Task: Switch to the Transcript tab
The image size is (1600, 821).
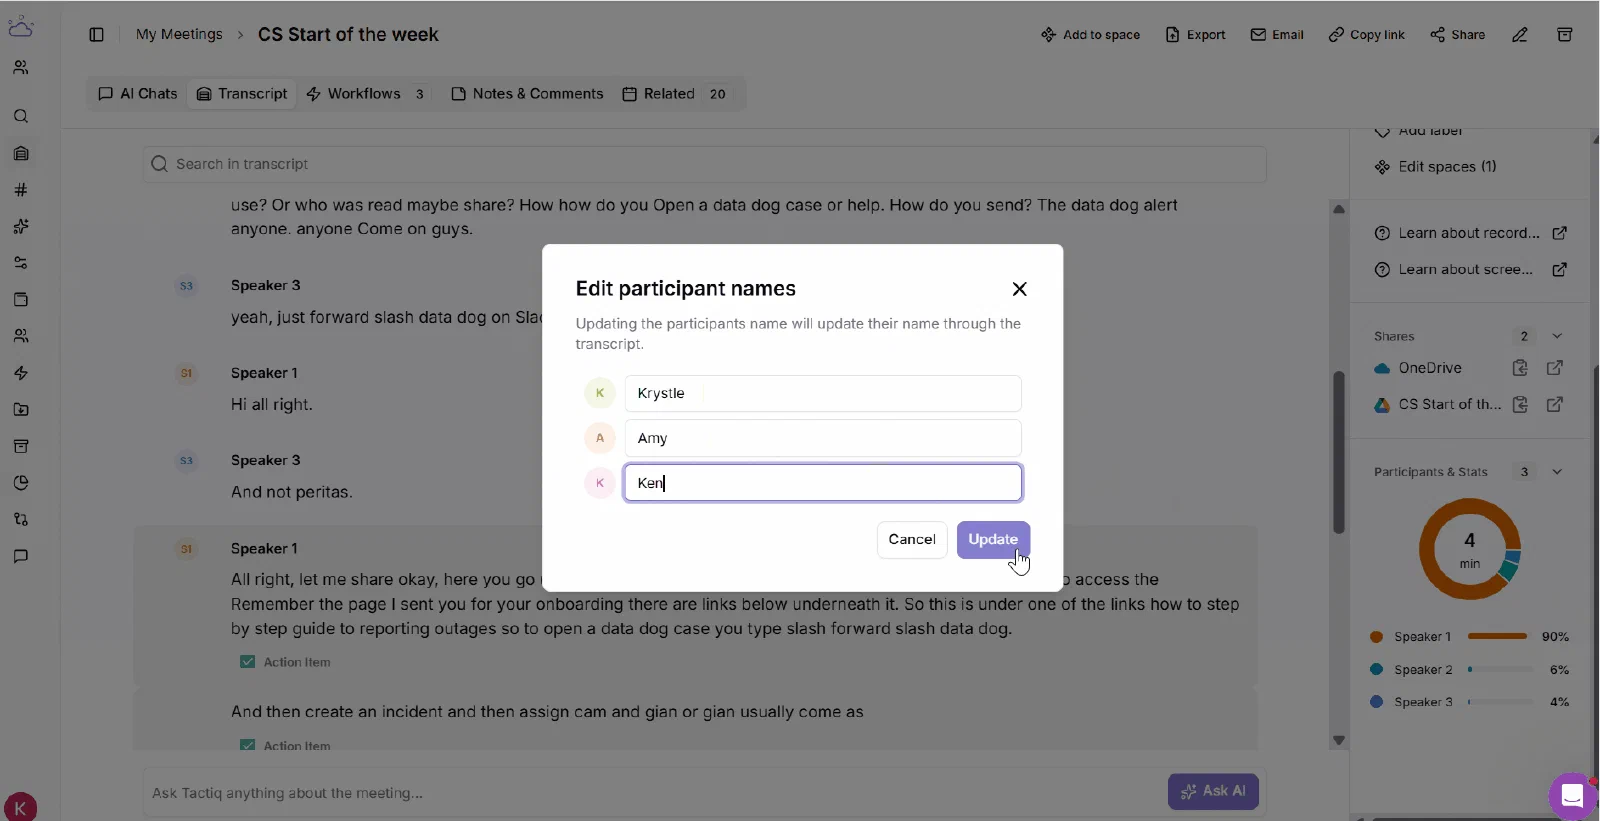Action: tap(242, 94)
